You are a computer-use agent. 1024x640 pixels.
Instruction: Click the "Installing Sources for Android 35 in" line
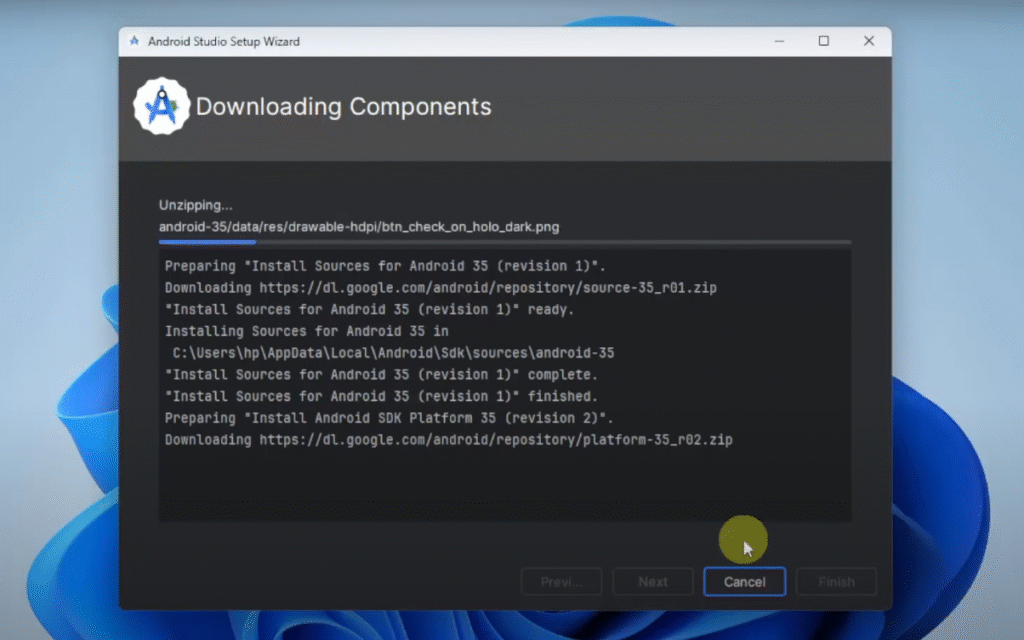(x=306, y=331)
